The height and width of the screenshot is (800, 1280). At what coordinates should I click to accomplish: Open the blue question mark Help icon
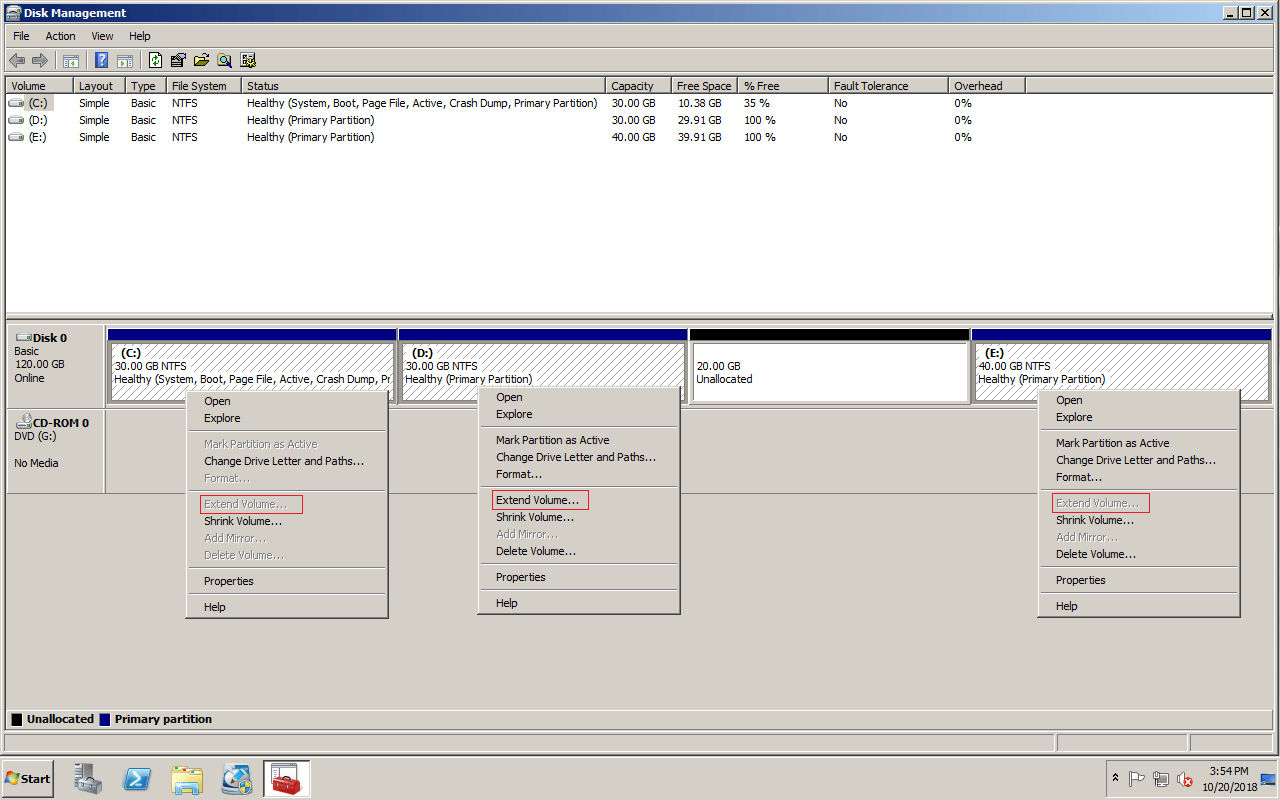tap(101, 60)
